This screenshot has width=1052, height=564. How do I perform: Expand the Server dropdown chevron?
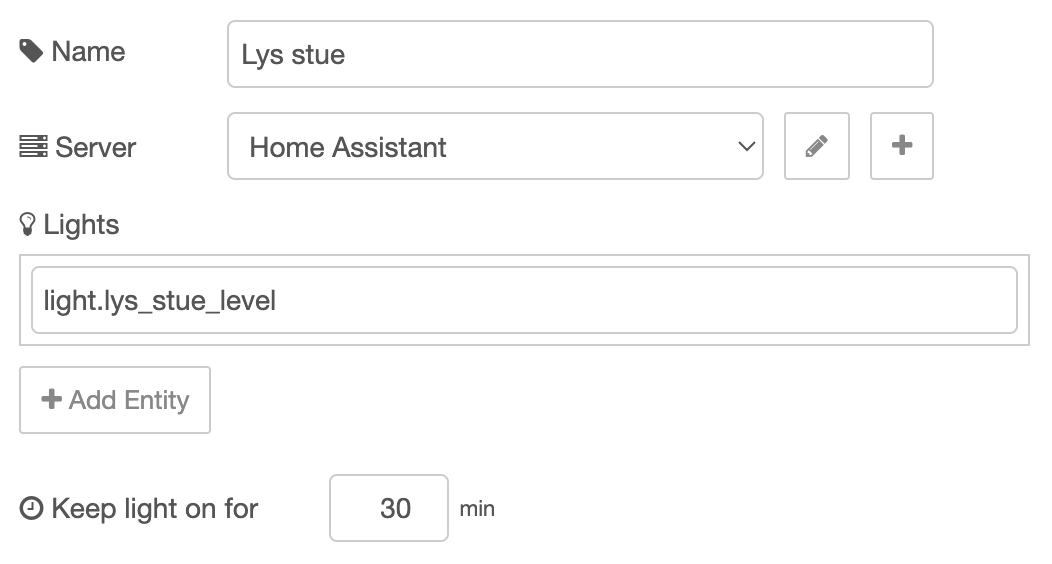tap(745, 147)
